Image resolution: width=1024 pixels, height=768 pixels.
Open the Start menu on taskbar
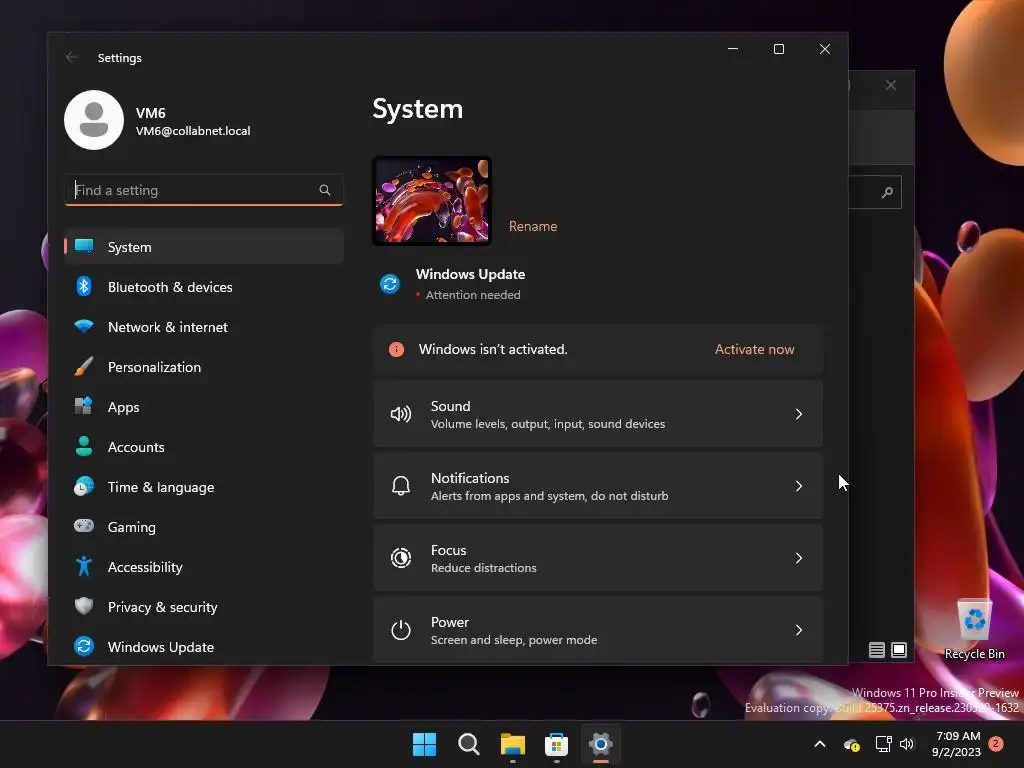[x=424, y=744]
